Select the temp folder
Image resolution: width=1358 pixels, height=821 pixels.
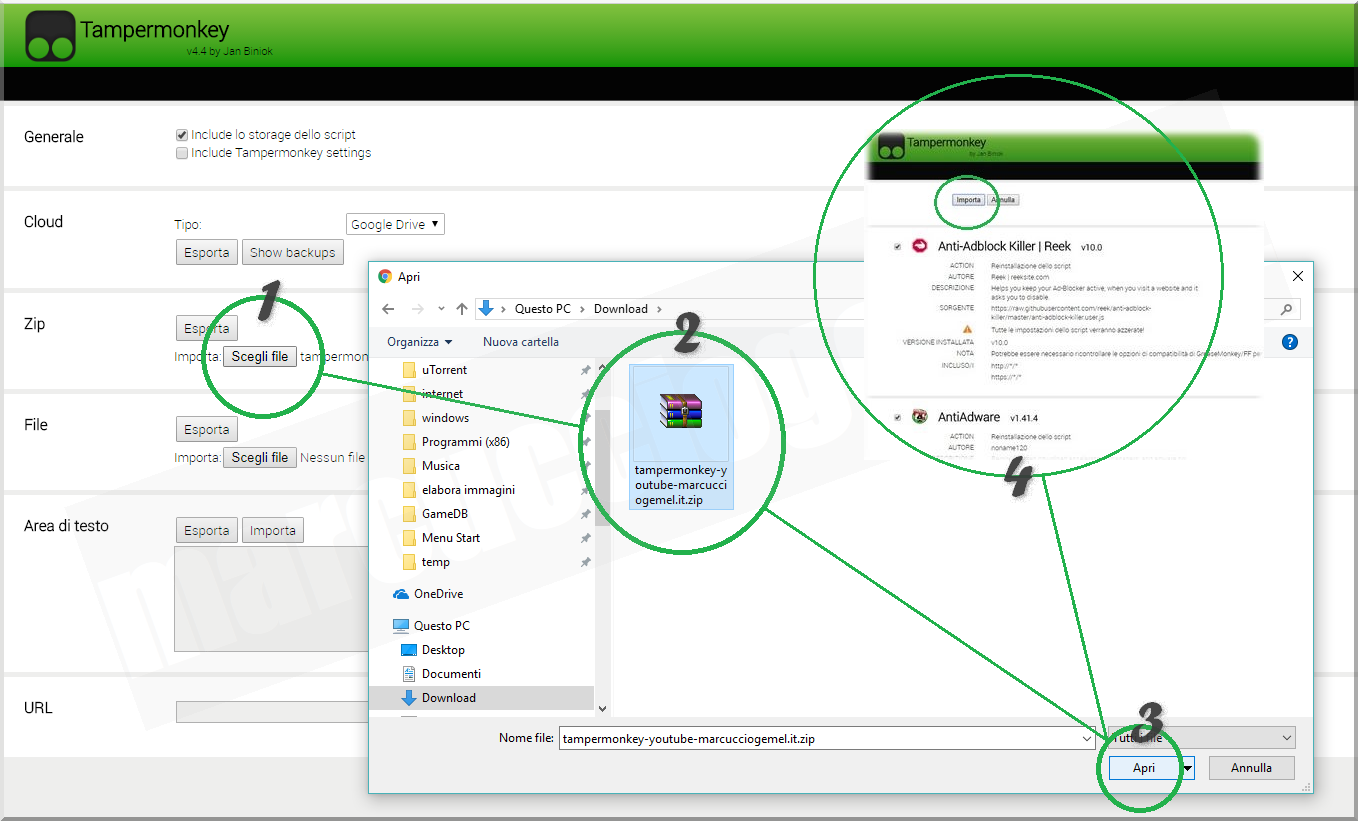pyautogui.click(x=436, y=562)
